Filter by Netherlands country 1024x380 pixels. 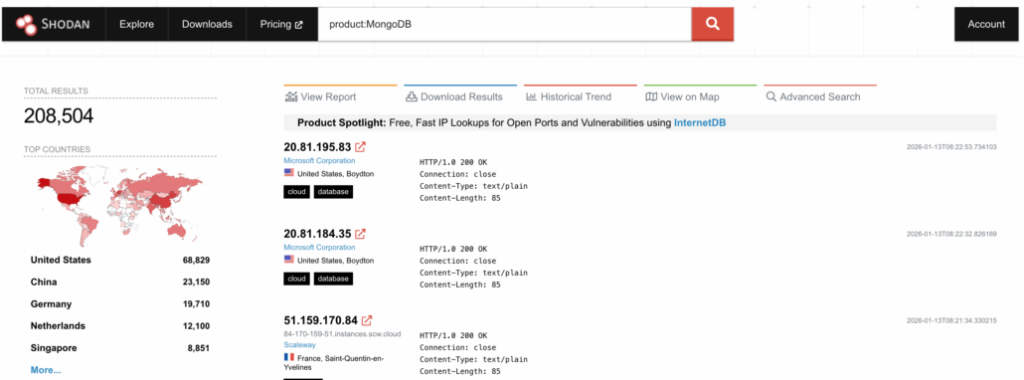click(x=58, y=326)
